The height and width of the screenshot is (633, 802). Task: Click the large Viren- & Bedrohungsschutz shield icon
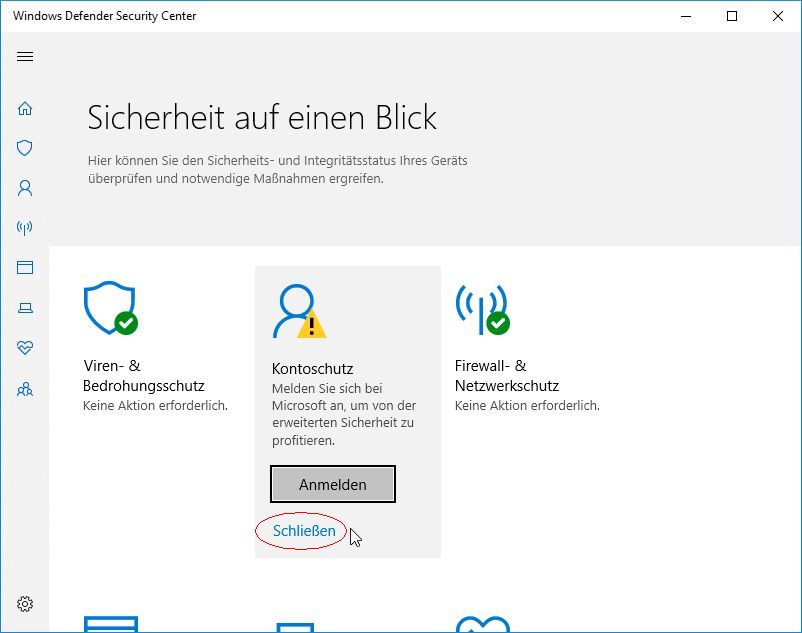110,308
